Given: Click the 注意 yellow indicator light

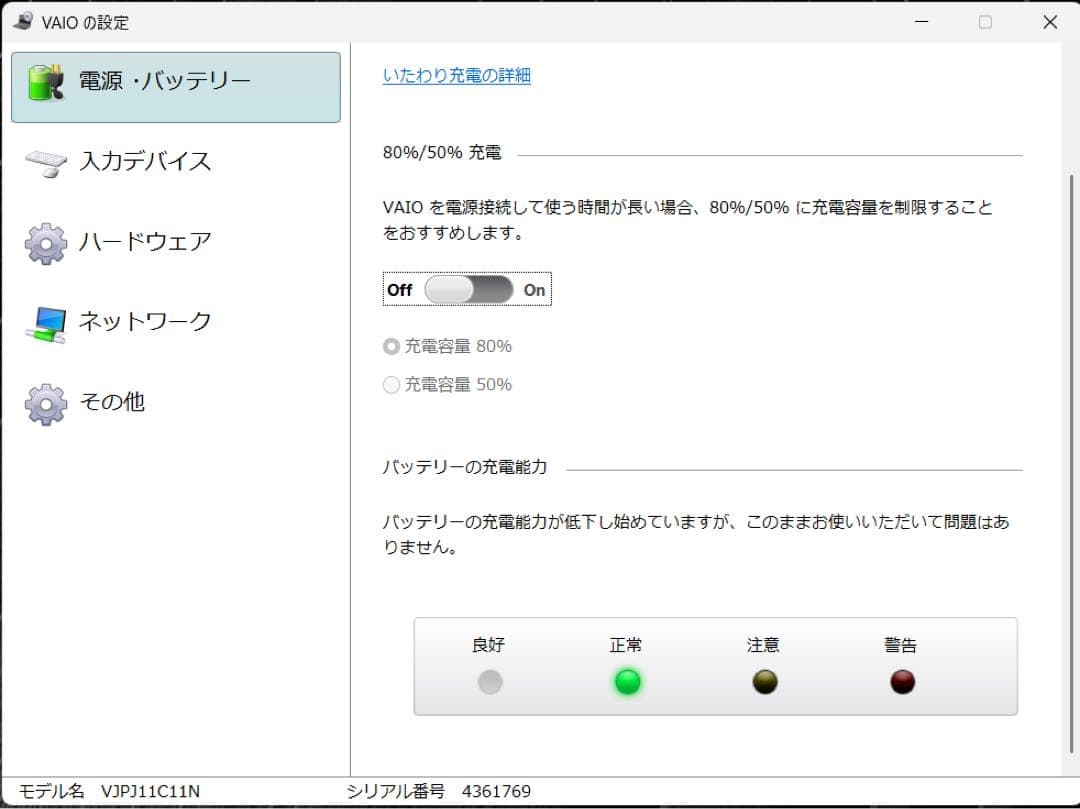Looking at the screenshot, I should [x=765, y=682].
